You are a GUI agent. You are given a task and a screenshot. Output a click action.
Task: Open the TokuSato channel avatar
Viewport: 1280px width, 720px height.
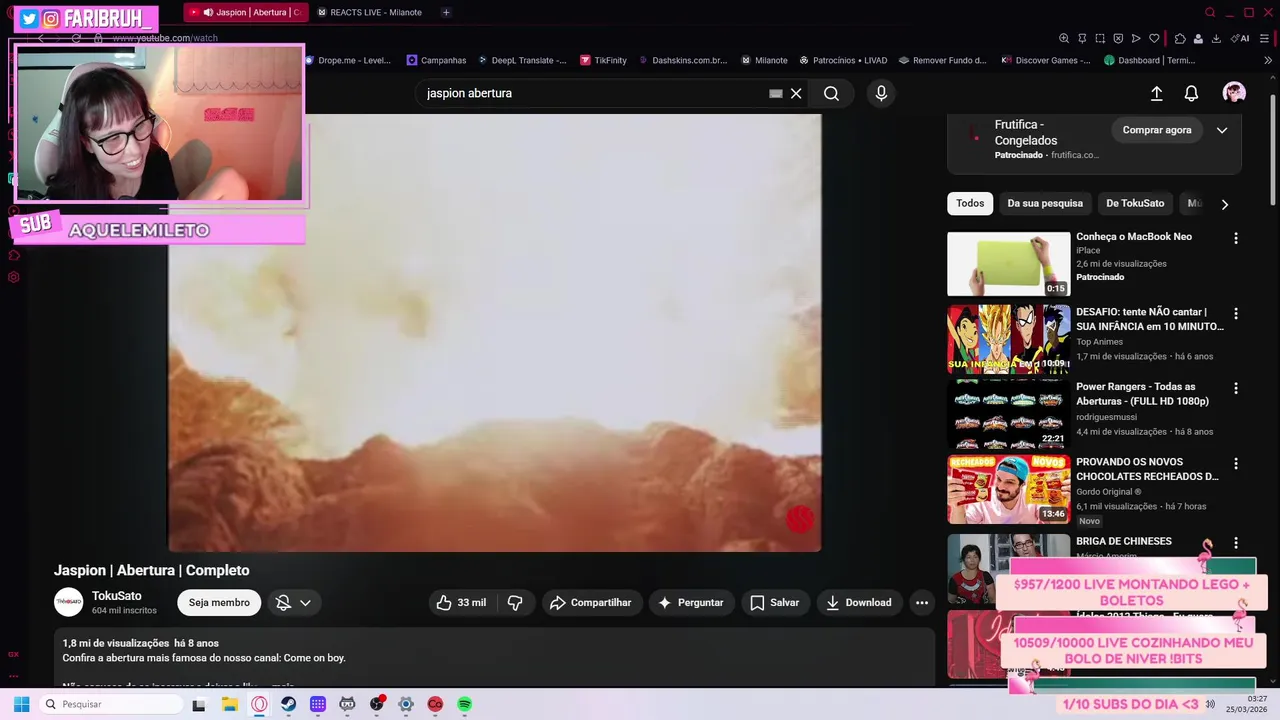tap(68, 602)
